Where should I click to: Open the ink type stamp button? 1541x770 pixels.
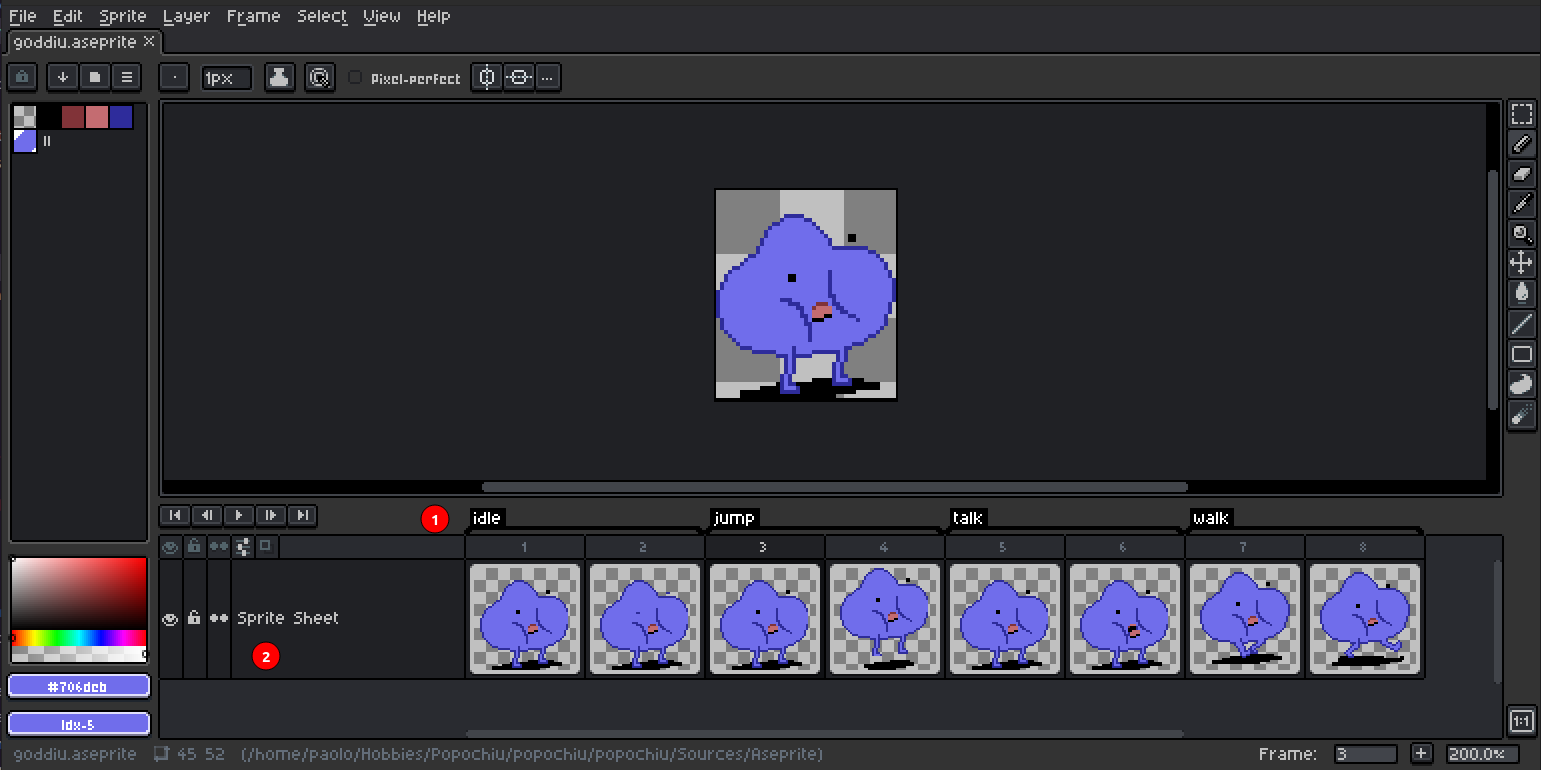(280, 77)
